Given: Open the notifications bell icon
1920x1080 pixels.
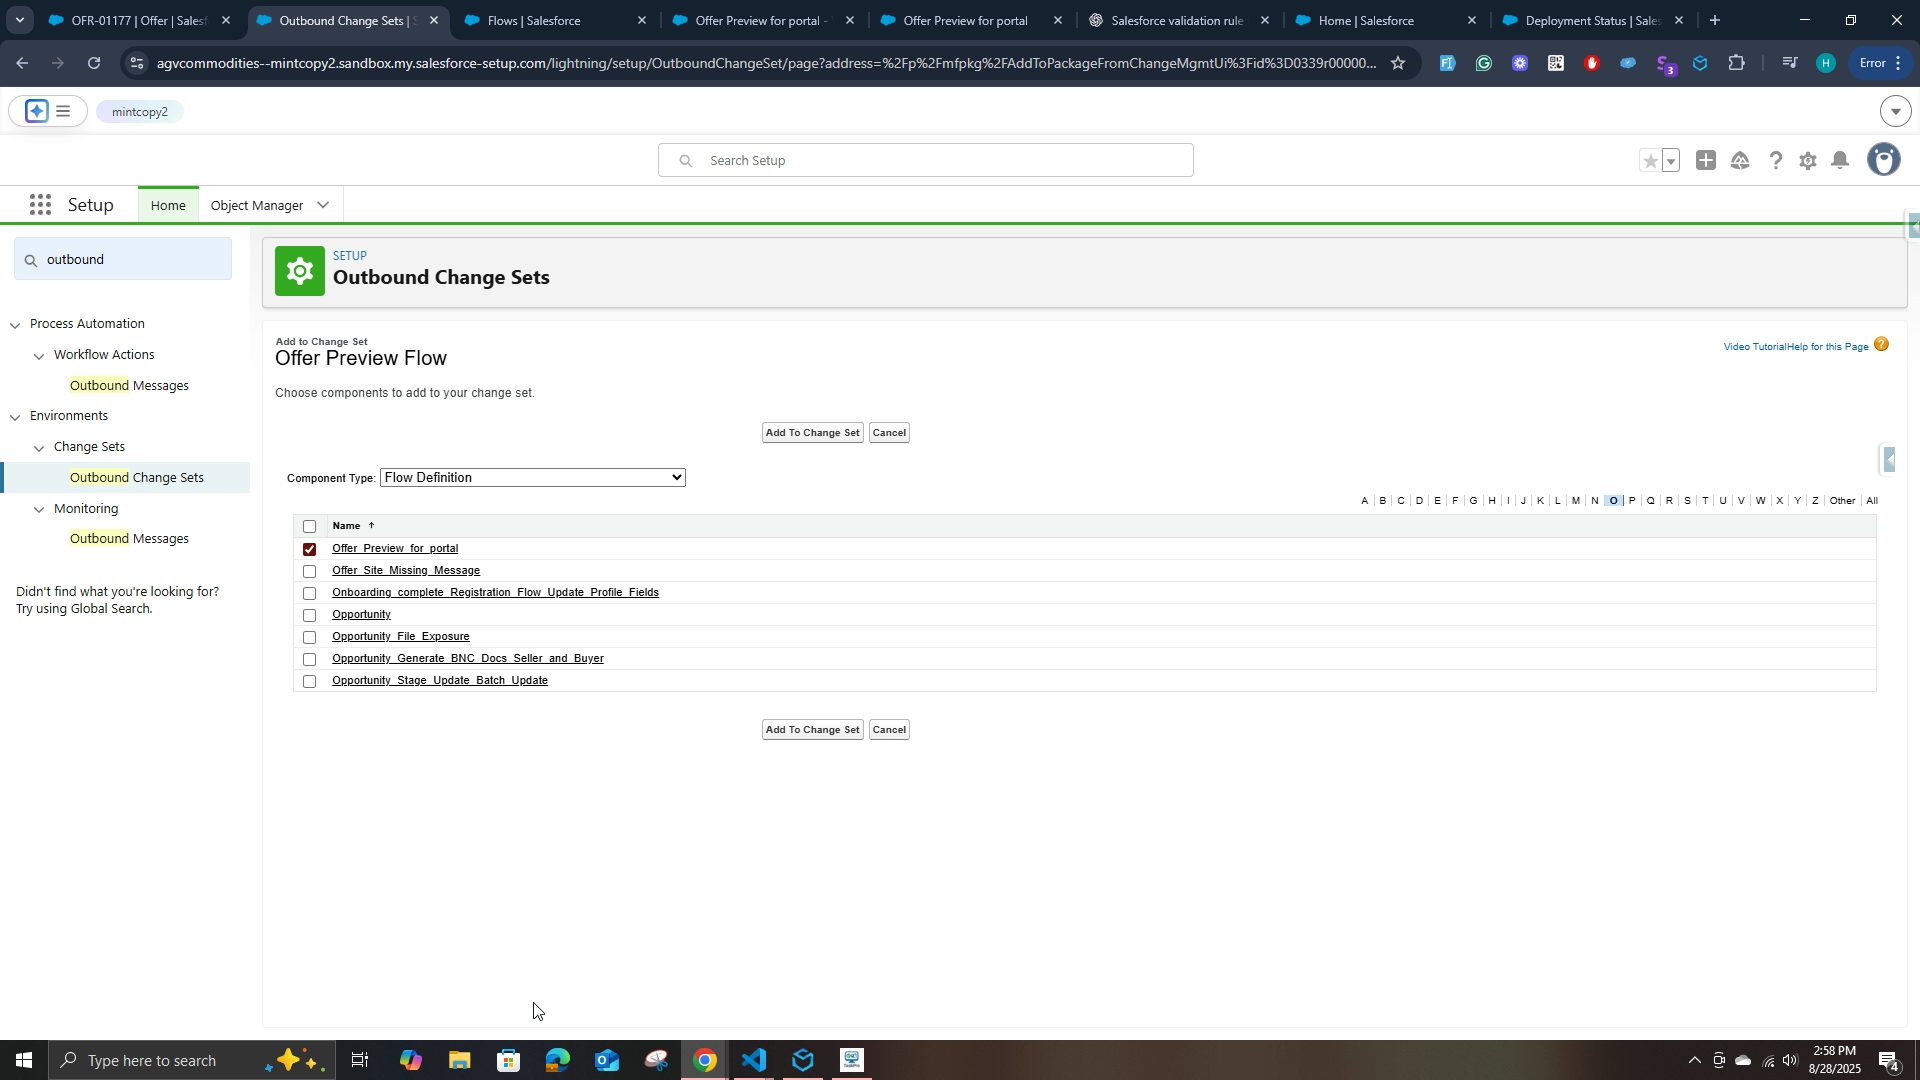Looking at the screenshot, I should coord(1840,161).
